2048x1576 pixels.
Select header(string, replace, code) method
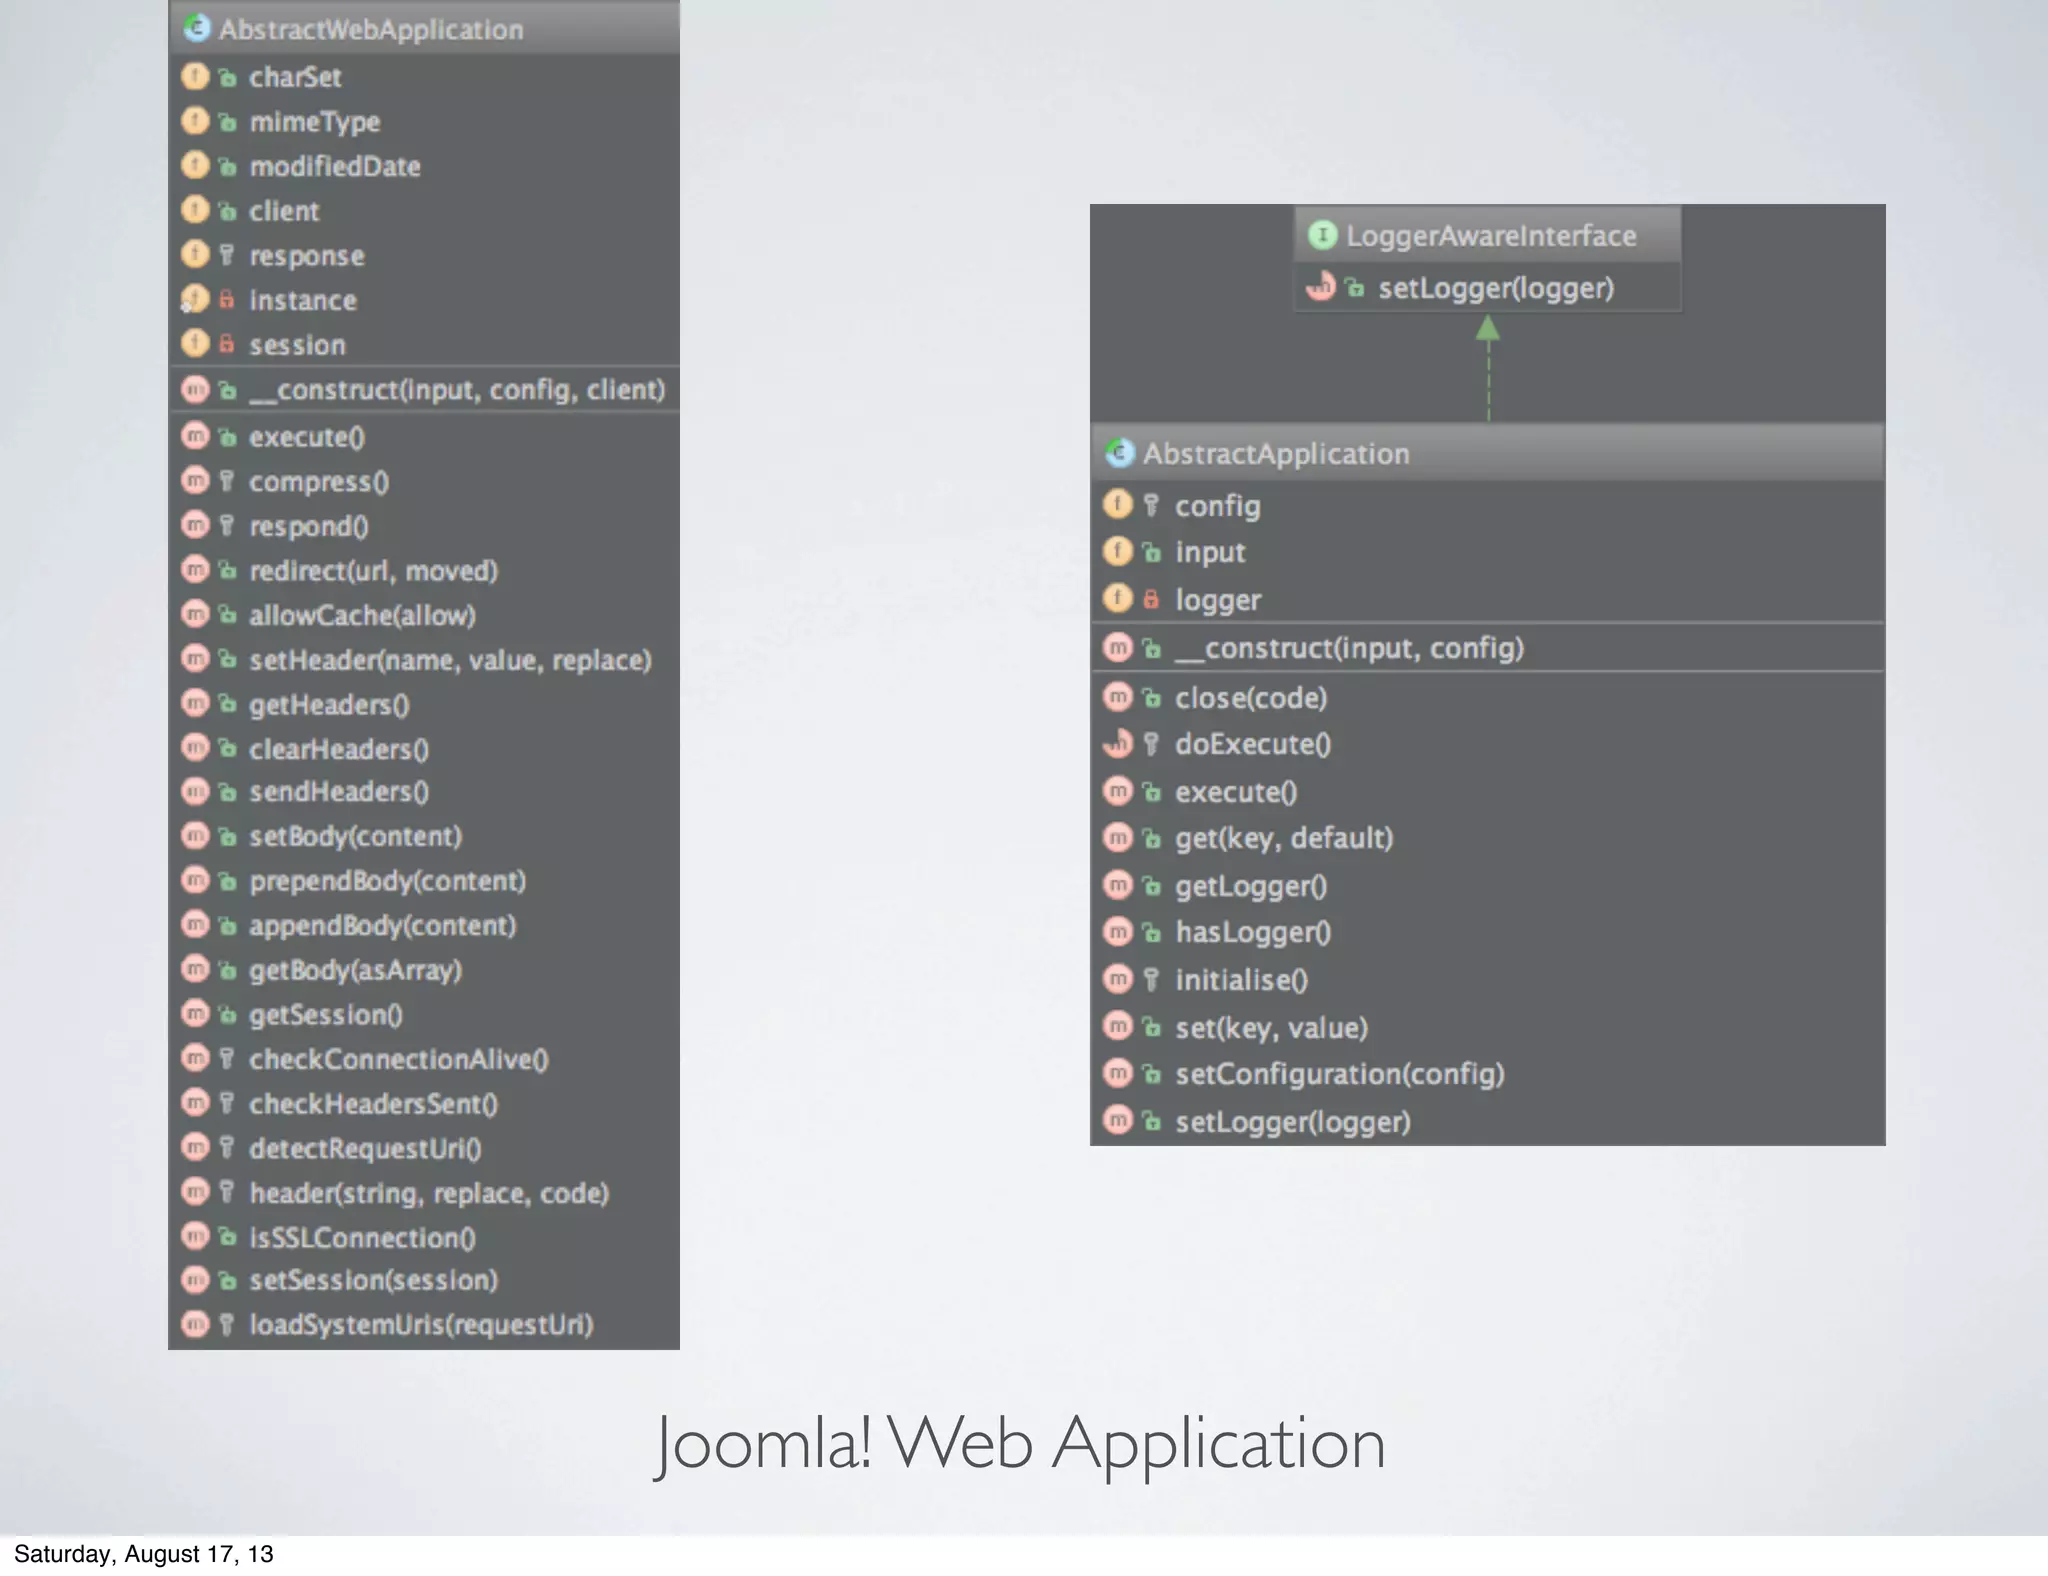click(425, 1192)
